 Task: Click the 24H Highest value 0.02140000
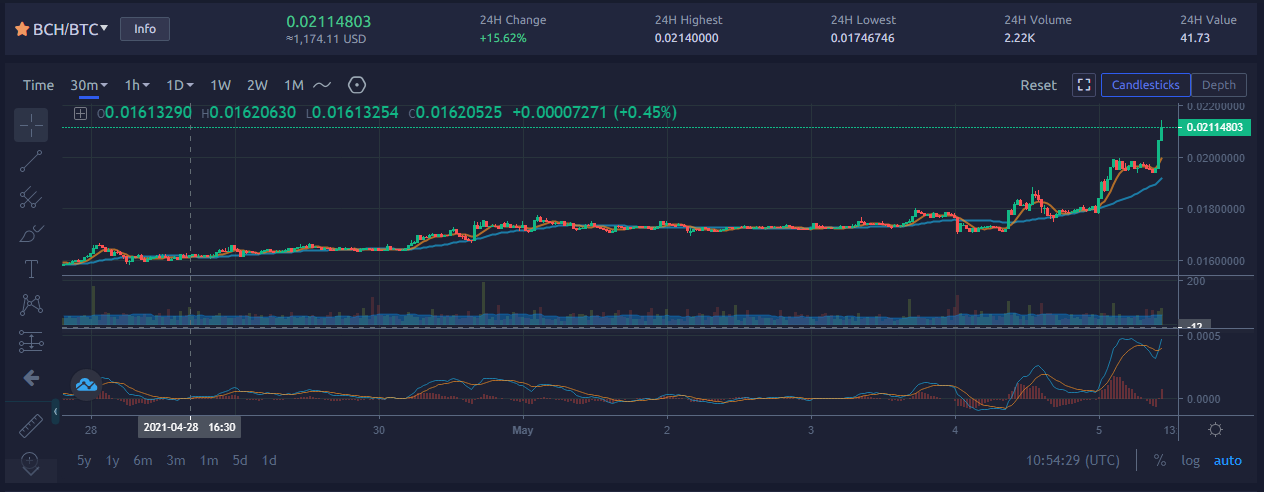(686, 38)
